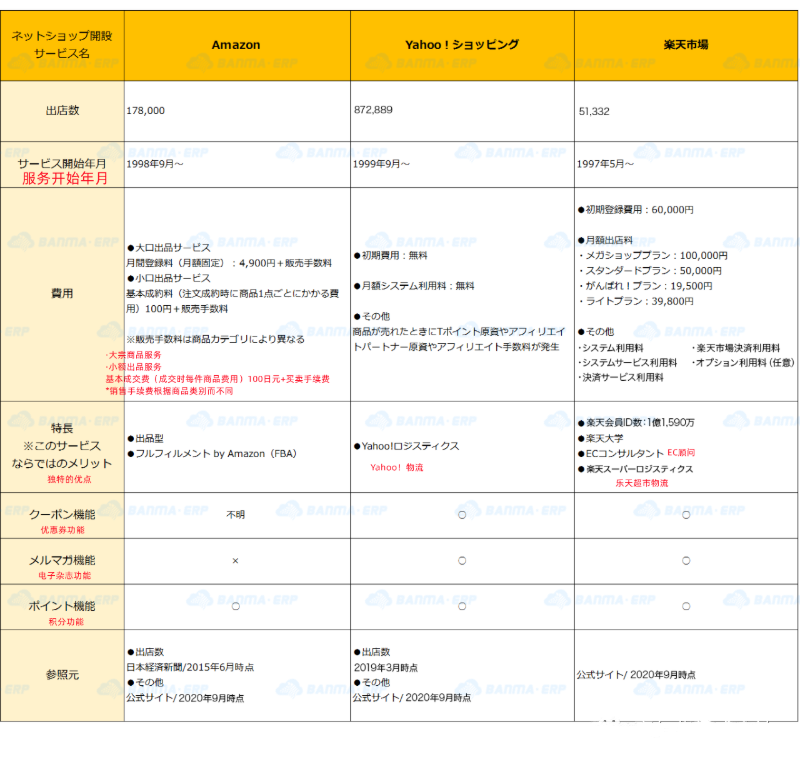This screenshot has width=800, height=766.
Task: Click the 決済サービス利用料 item
Action: (621, 377)
